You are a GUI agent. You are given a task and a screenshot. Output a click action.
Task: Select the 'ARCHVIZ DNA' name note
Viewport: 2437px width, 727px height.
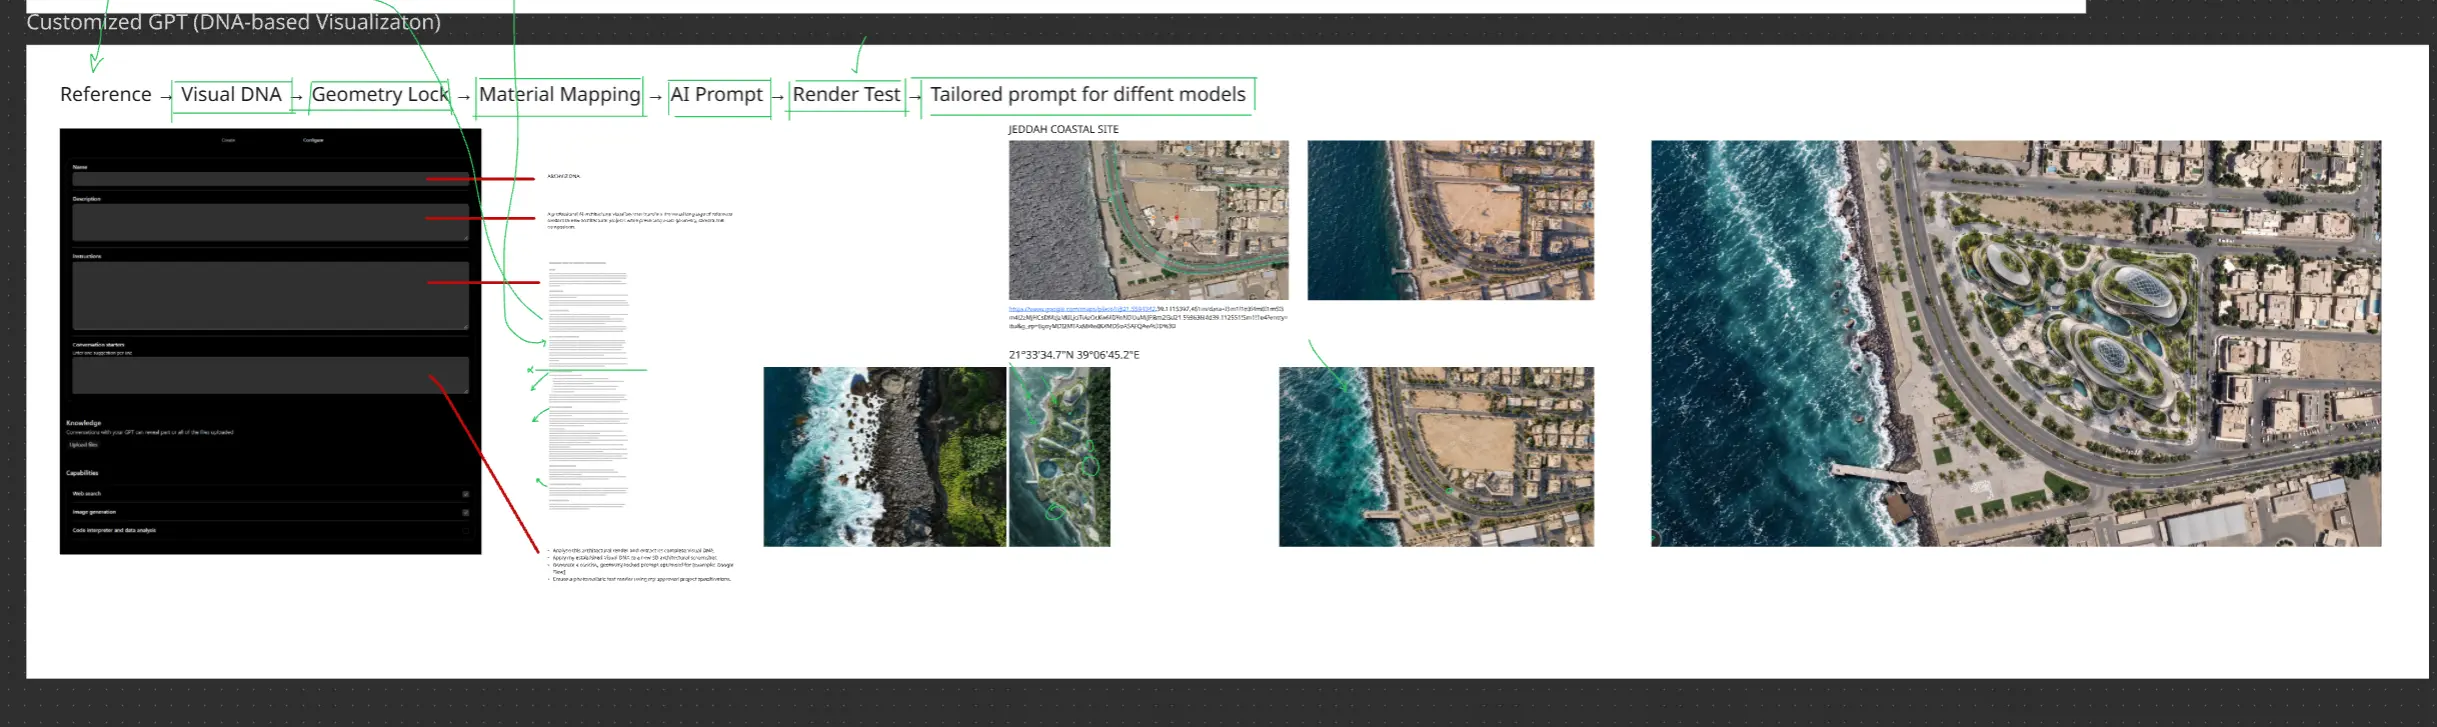[x=563, y=176]
